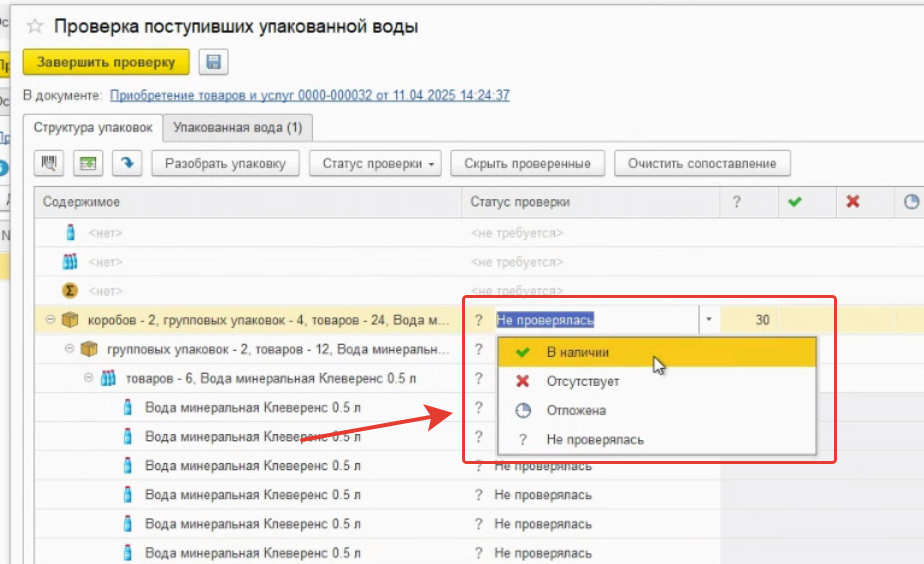
Task: Click the clock deferred column header icon
Action: pyautogui.click(x=910, y=202)
